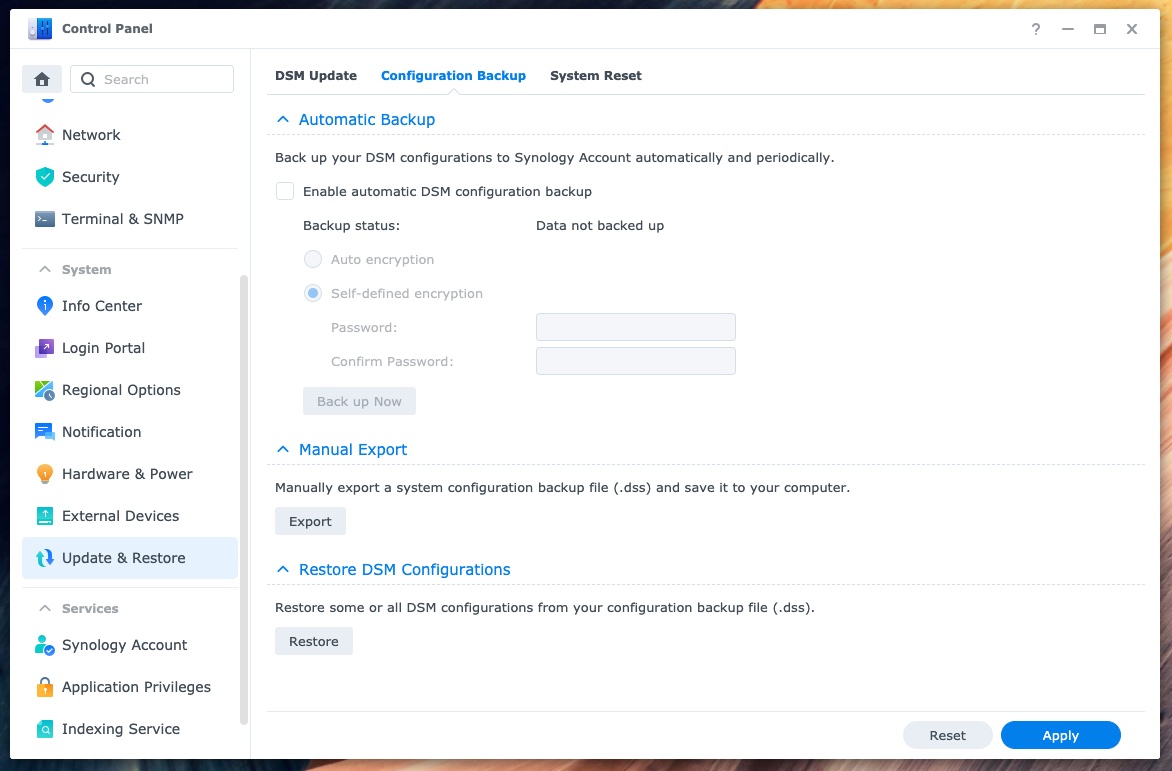Switch to the DSM Update tab
Viewport: 1172px width, 771px height.
click(x=315, y=75)
